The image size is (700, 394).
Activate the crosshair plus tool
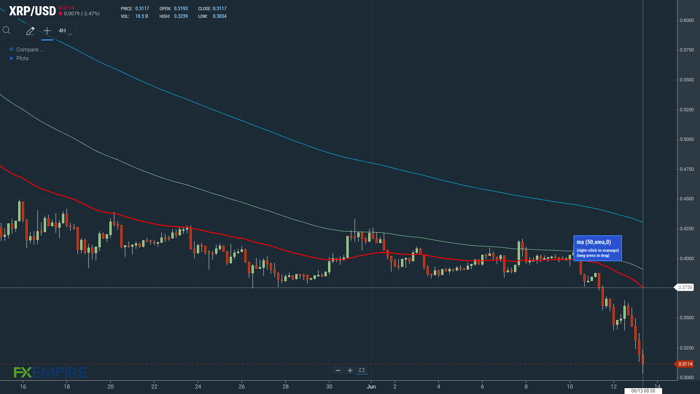click(x=47, y=31)
